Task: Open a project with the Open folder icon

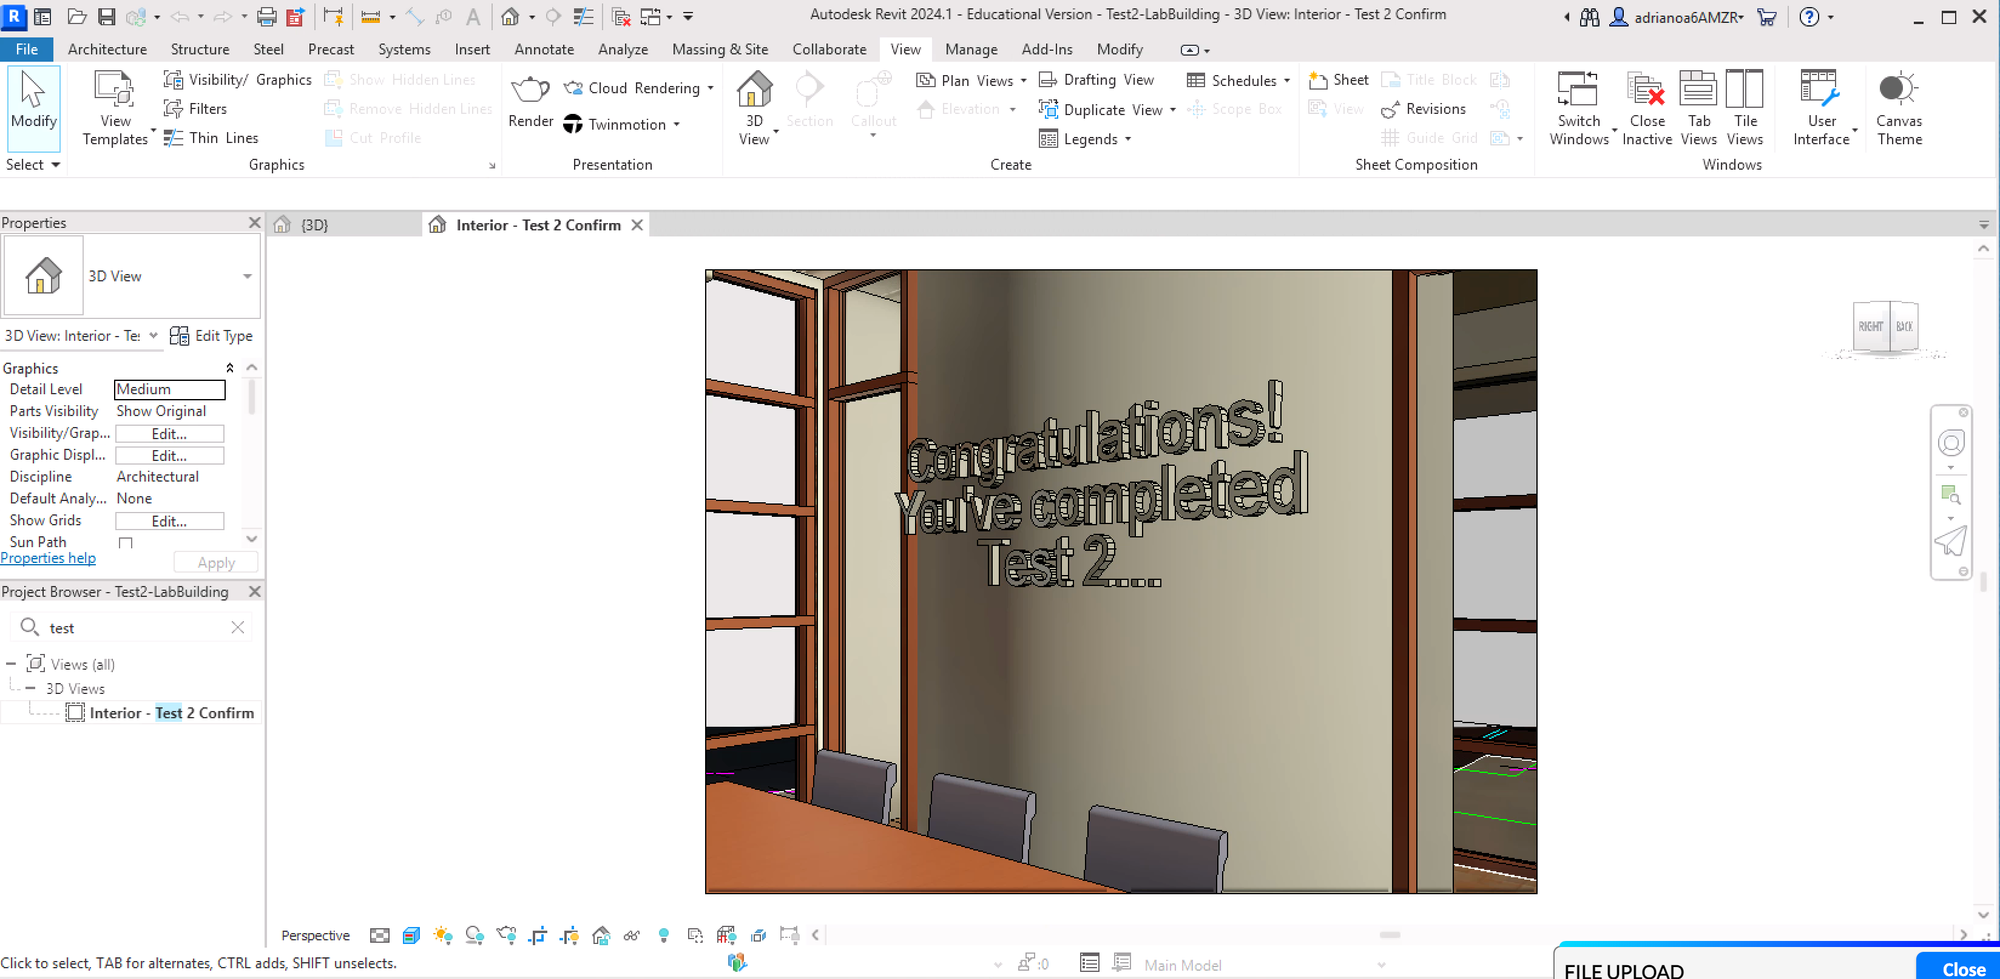Action: [76, 17]
